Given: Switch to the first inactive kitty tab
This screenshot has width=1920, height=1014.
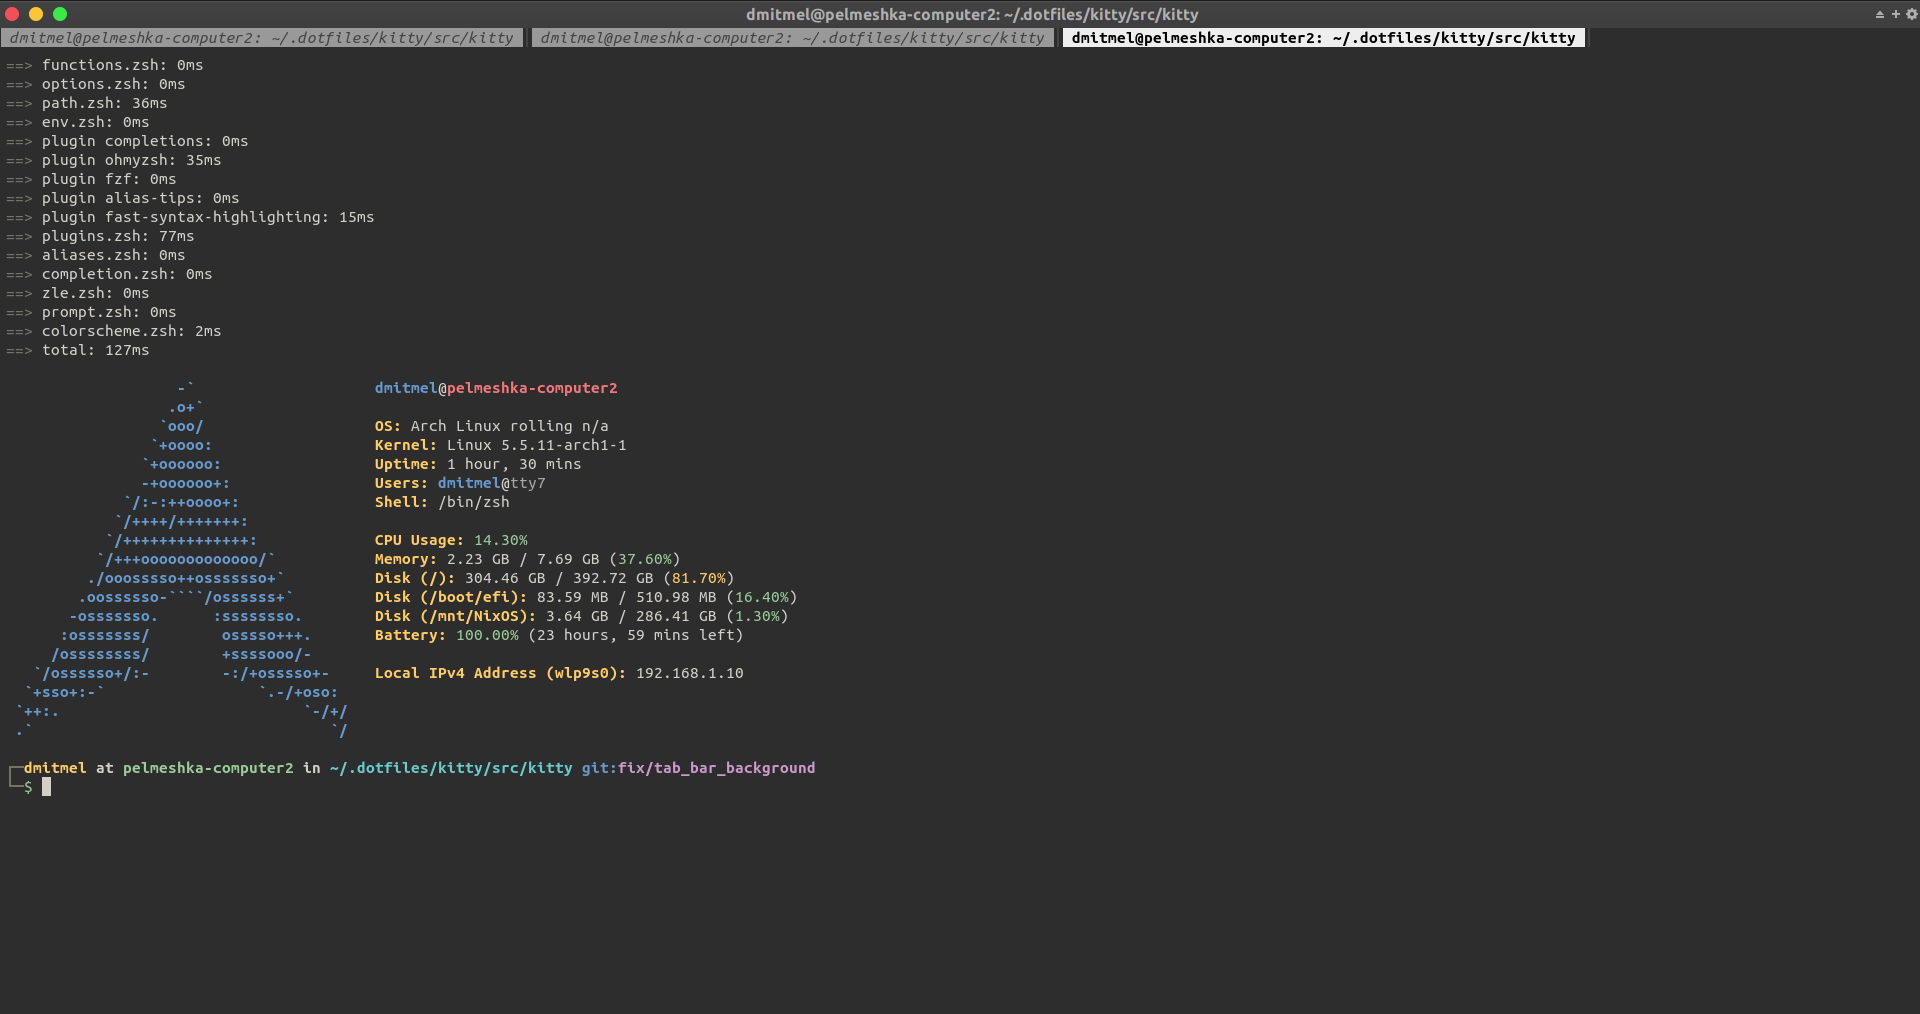Looking at the screenshot, I should pyautogui.click(x=262, y=38).
